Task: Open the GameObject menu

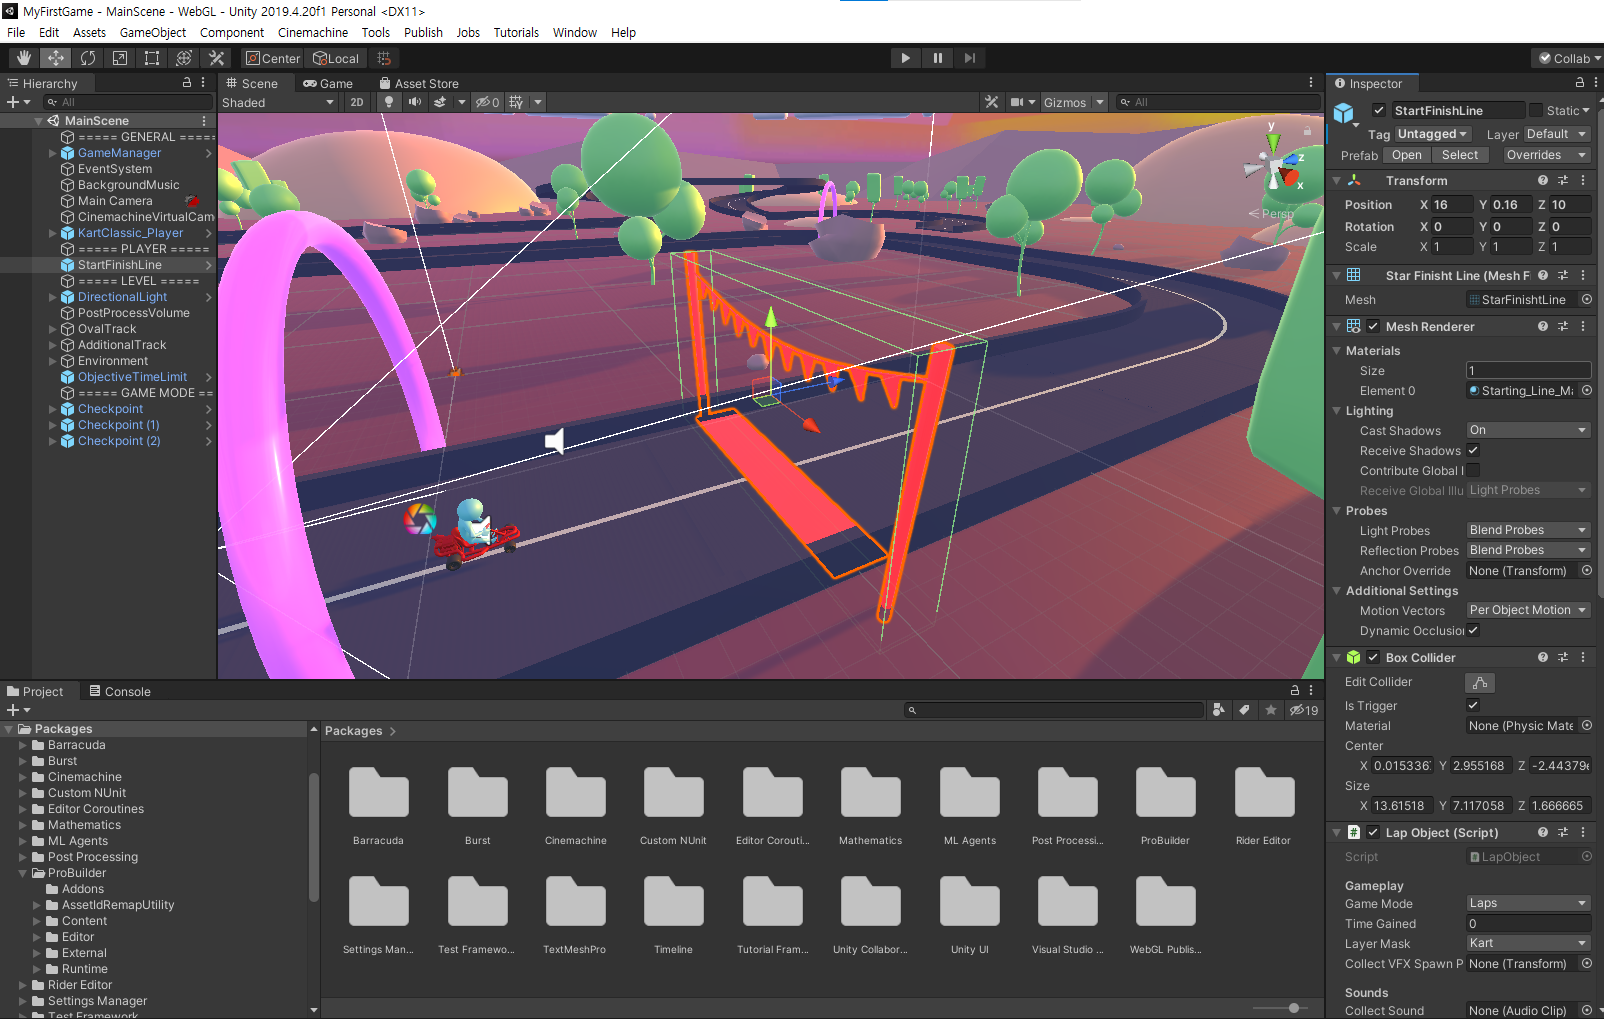Action: (153, 32)
